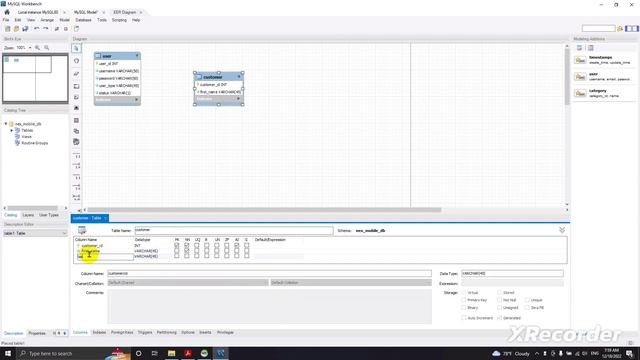Collapse the schema node in Catalog Tree
The width and height of the screenshot is (640, 360).
(6, 124)
